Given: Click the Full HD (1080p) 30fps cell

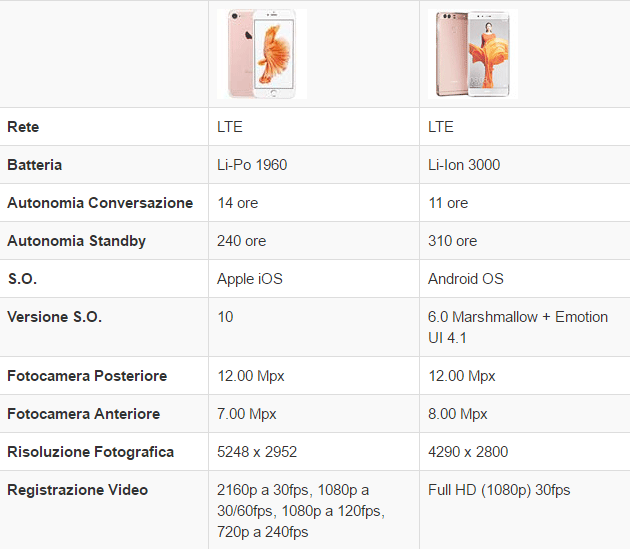Looking at the screenshot, I should pyautogui.click(x=499, y=490).
